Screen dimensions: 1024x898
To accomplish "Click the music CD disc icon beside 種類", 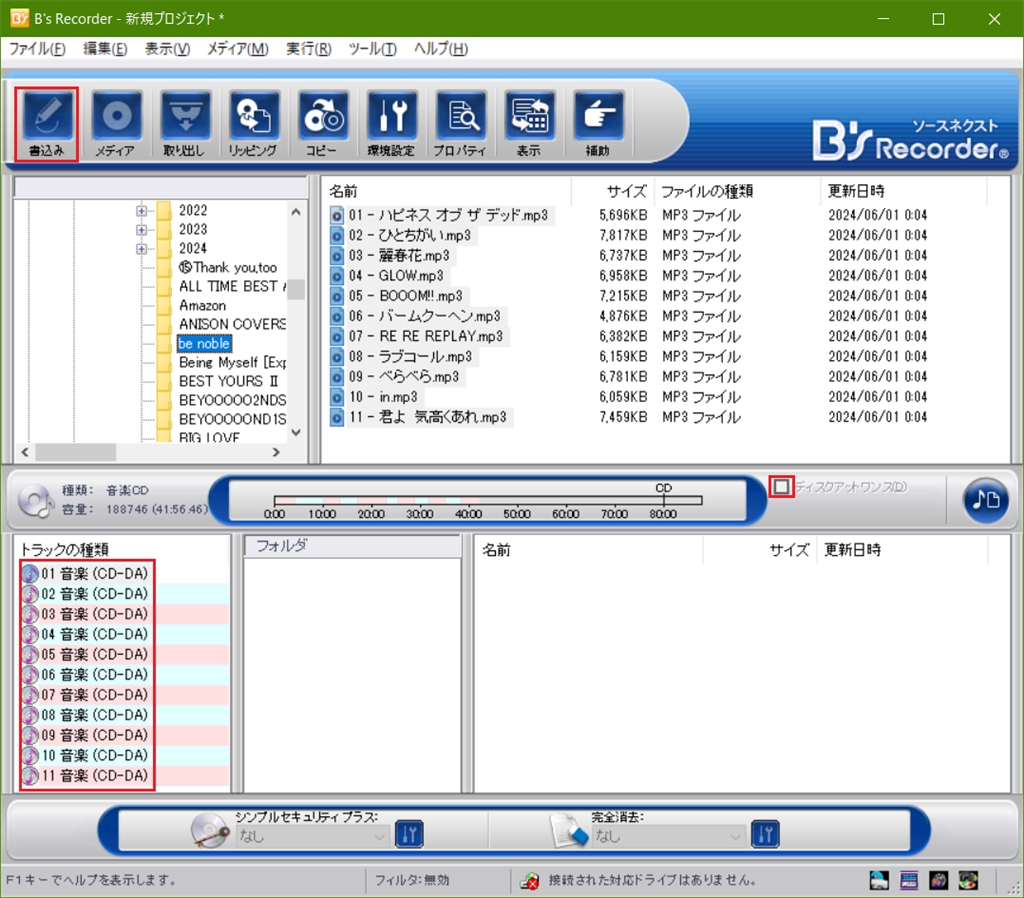I will pos(35,500).
